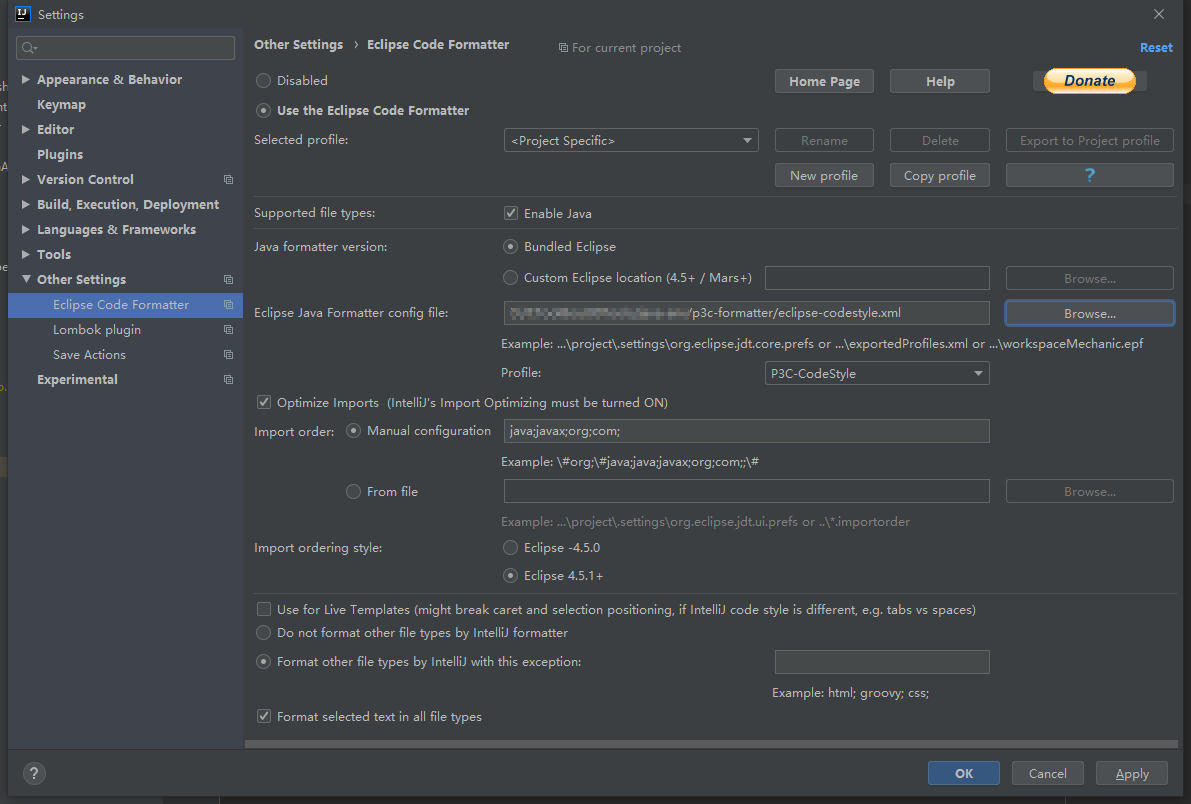
Task: Select Eclipse -4.5.0 import ordering style
Action: 510,548
